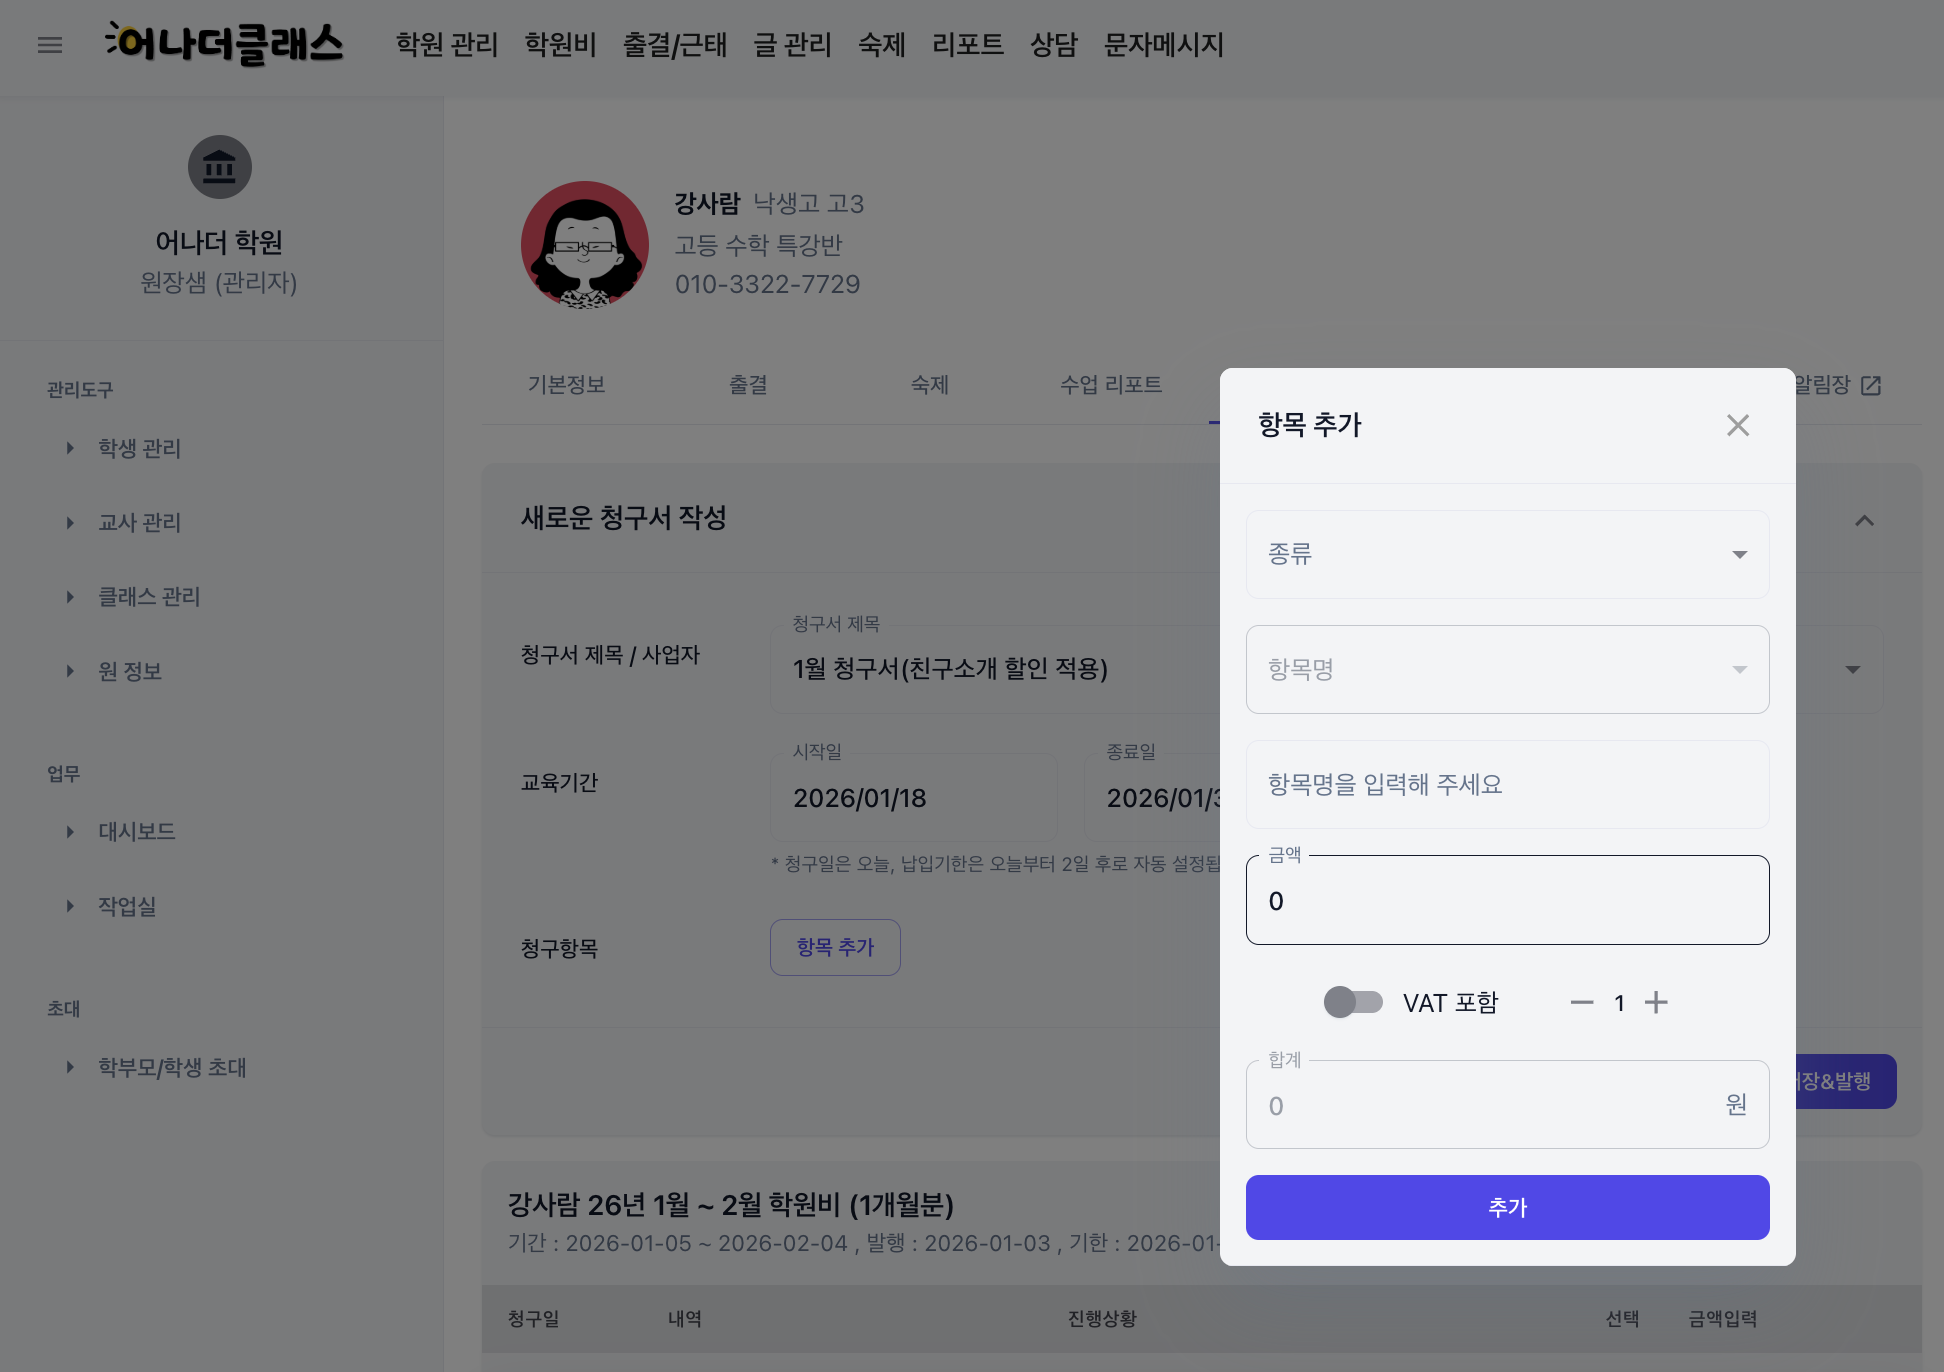
Task: Open the 항목명 dropdown
Action: [x=1507, y=669]
